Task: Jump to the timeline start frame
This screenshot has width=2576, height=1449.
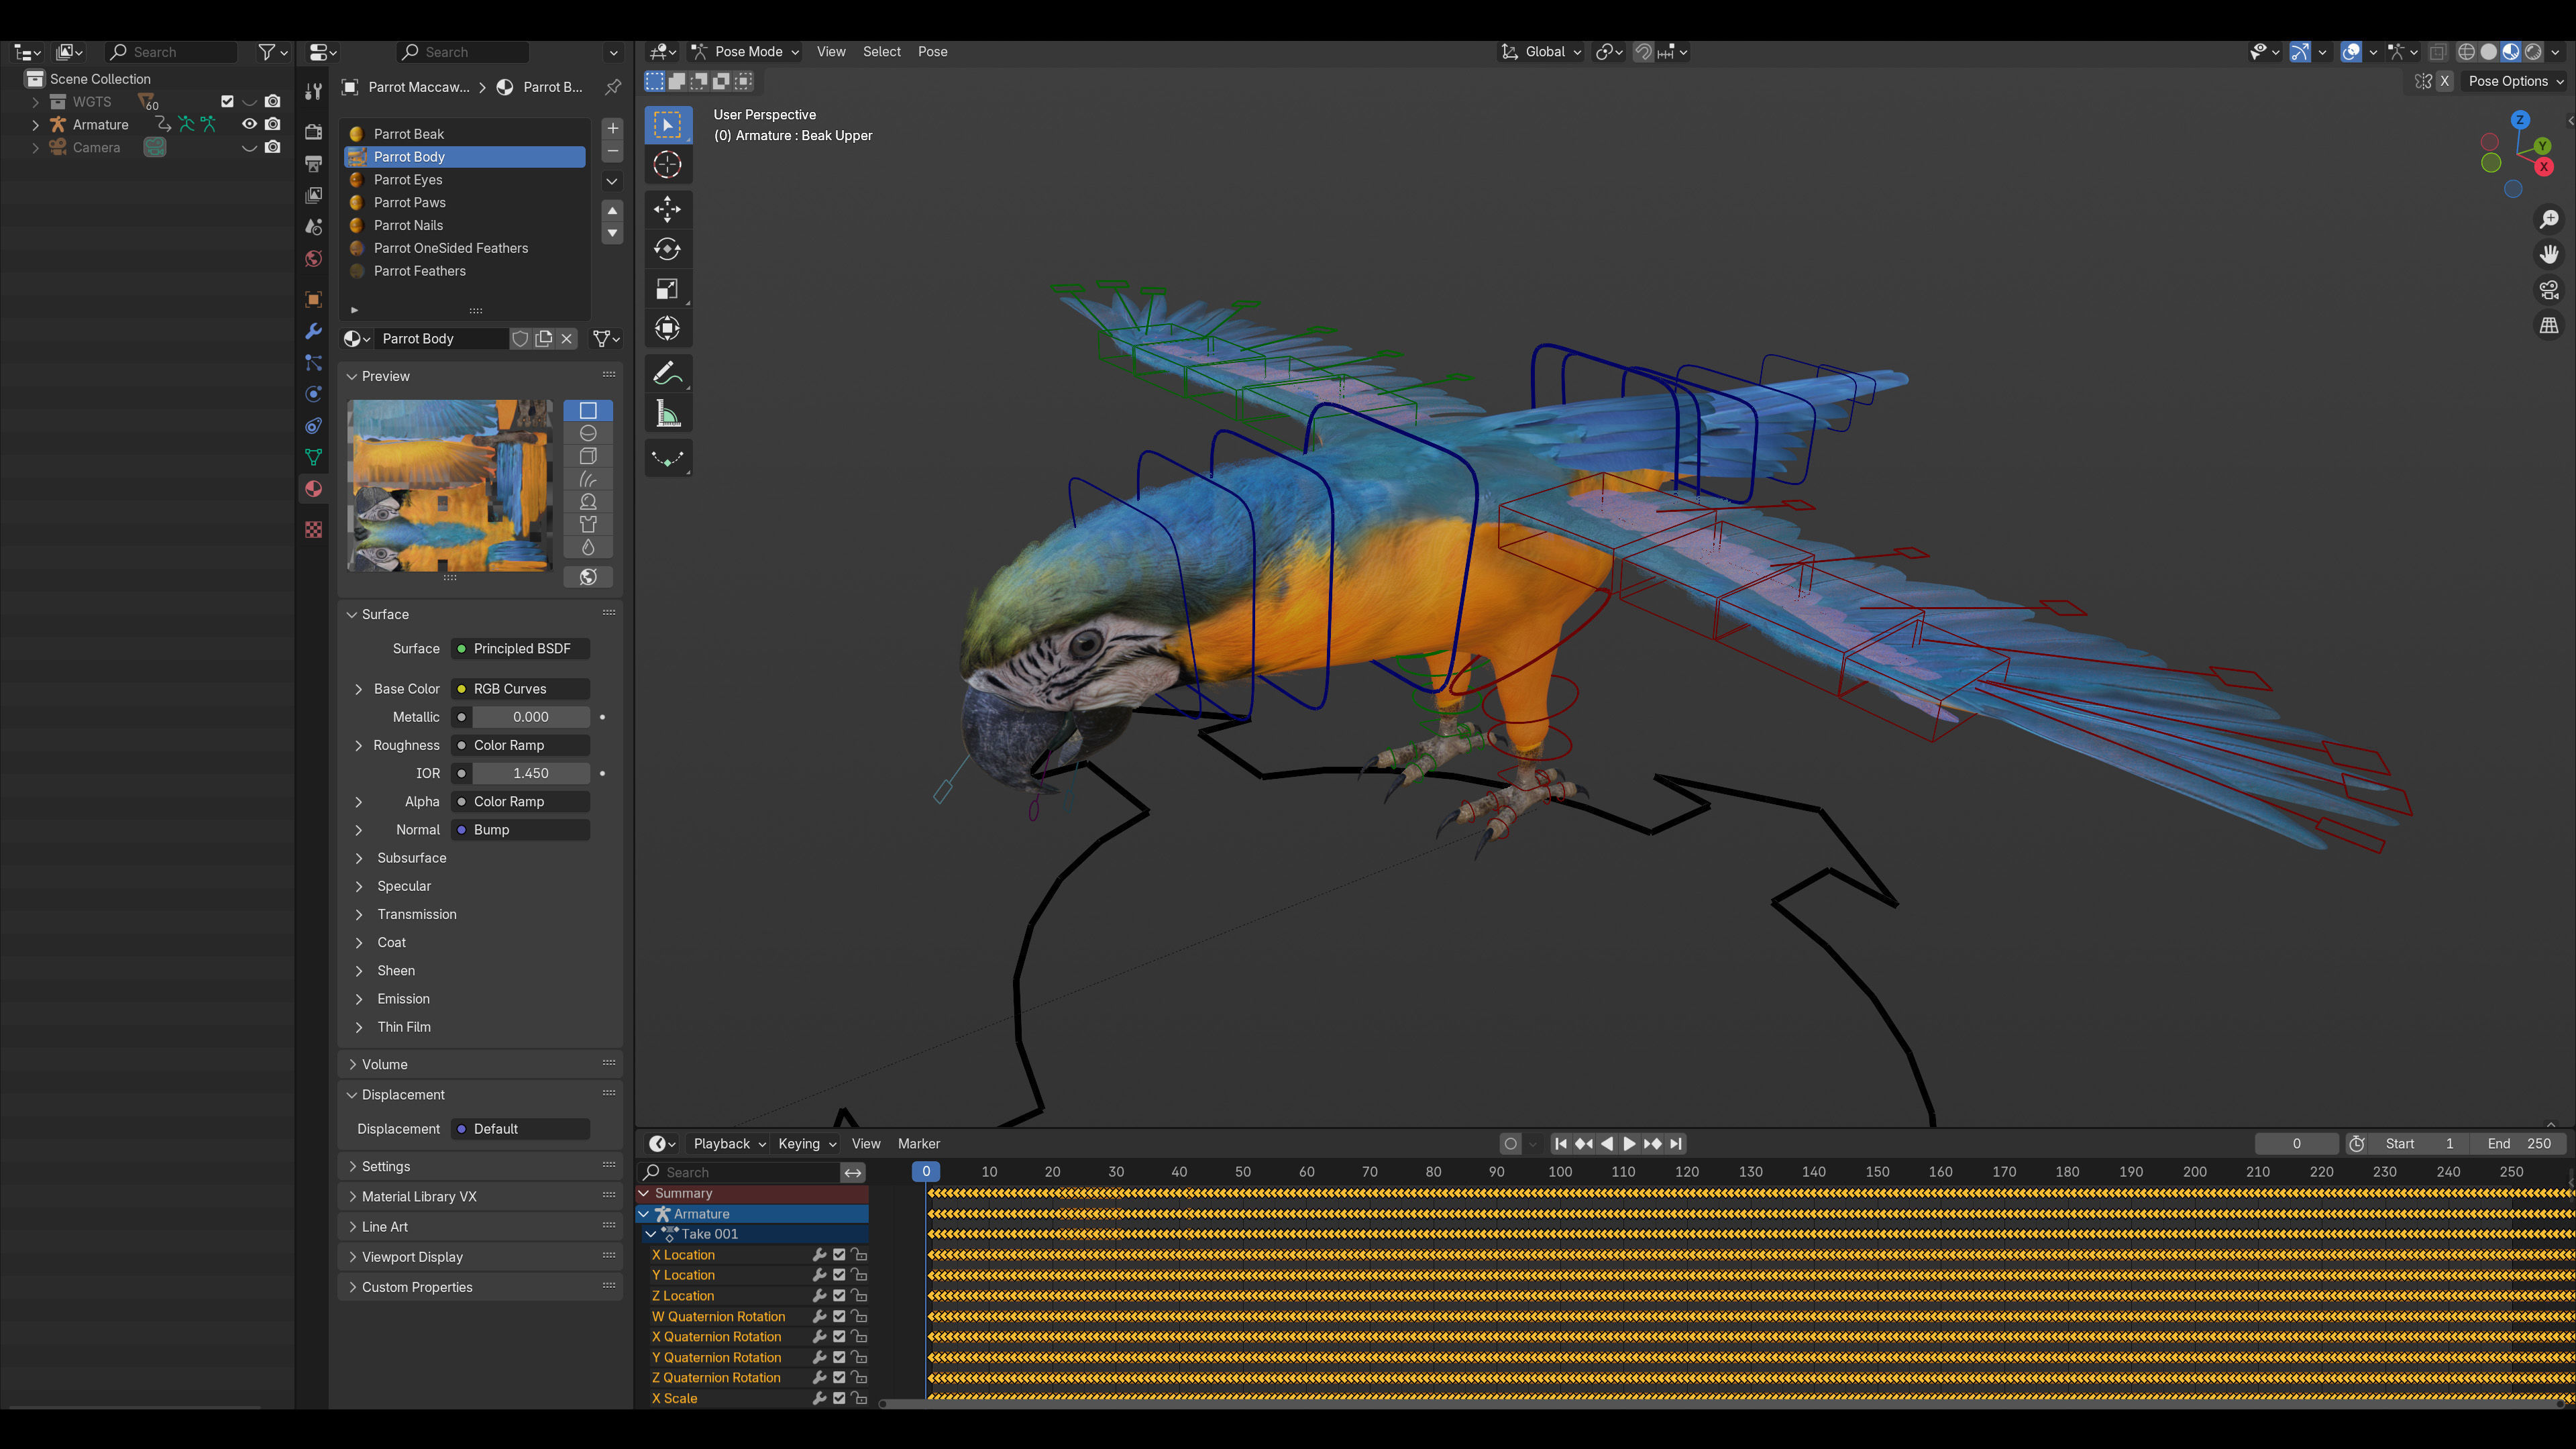Action: coord(1561,1144)
